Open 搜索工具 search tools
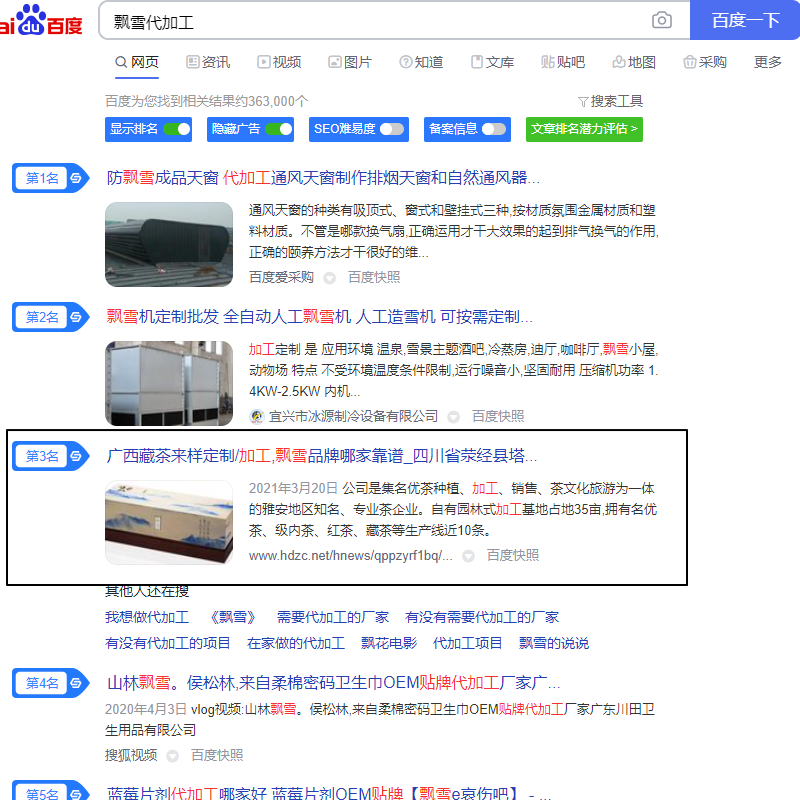This screenshot has height=800, width=800. [x=610, y=102]
